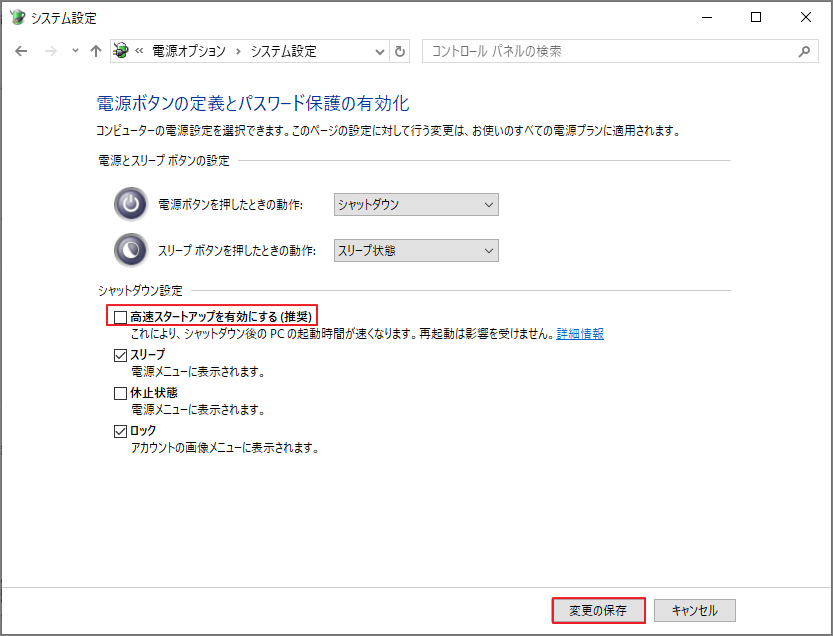Expand the address bar history dropdown
The height and width of the screenshot is (636, 833).
click(378, 51)
